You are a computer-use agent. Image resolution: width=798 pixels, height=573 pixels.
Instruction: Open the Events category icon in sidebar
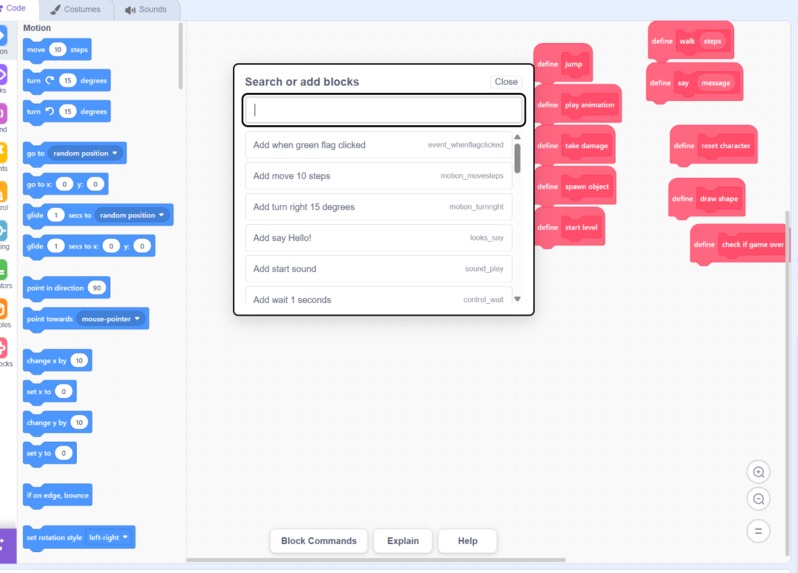pos(3,153)
